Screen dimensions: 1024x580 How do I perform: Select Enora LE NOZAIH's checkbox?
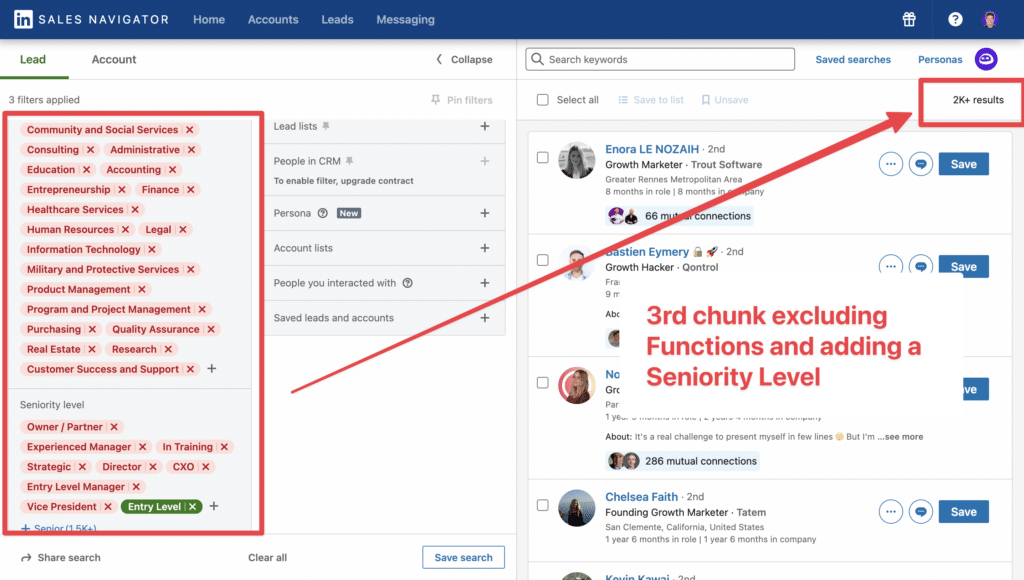pyautogui.click(x=543, y=157)
